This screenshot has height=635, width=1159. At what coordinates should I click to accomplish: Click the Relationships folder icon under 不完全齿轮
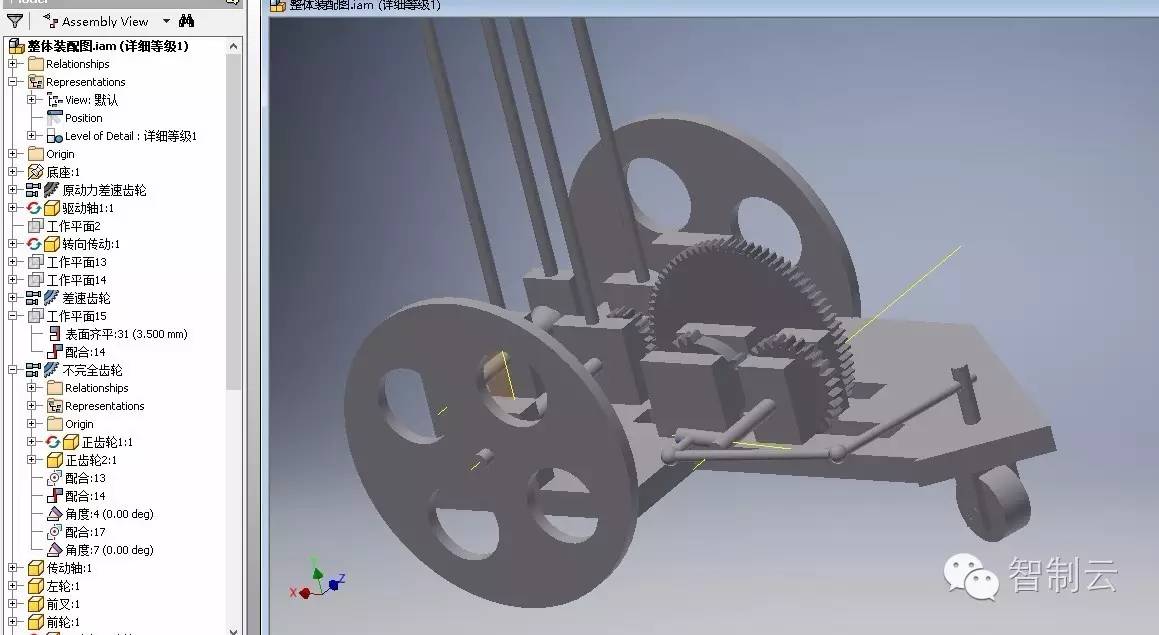55,388
